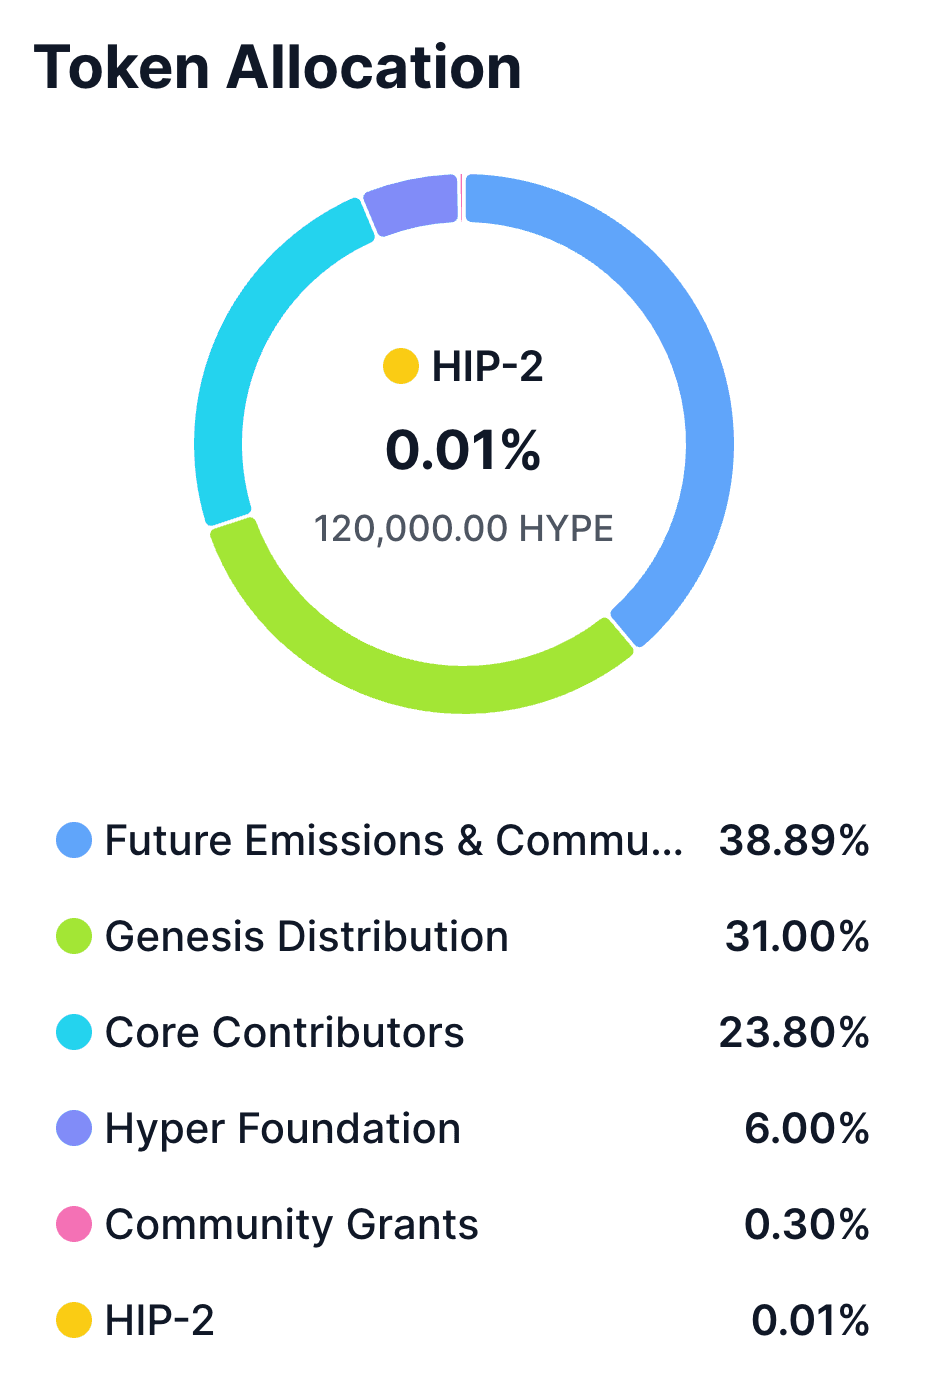Click the Genesis Distribution legend label
The height and width of the screenshot is (1390, 928).
pos(306,937)
